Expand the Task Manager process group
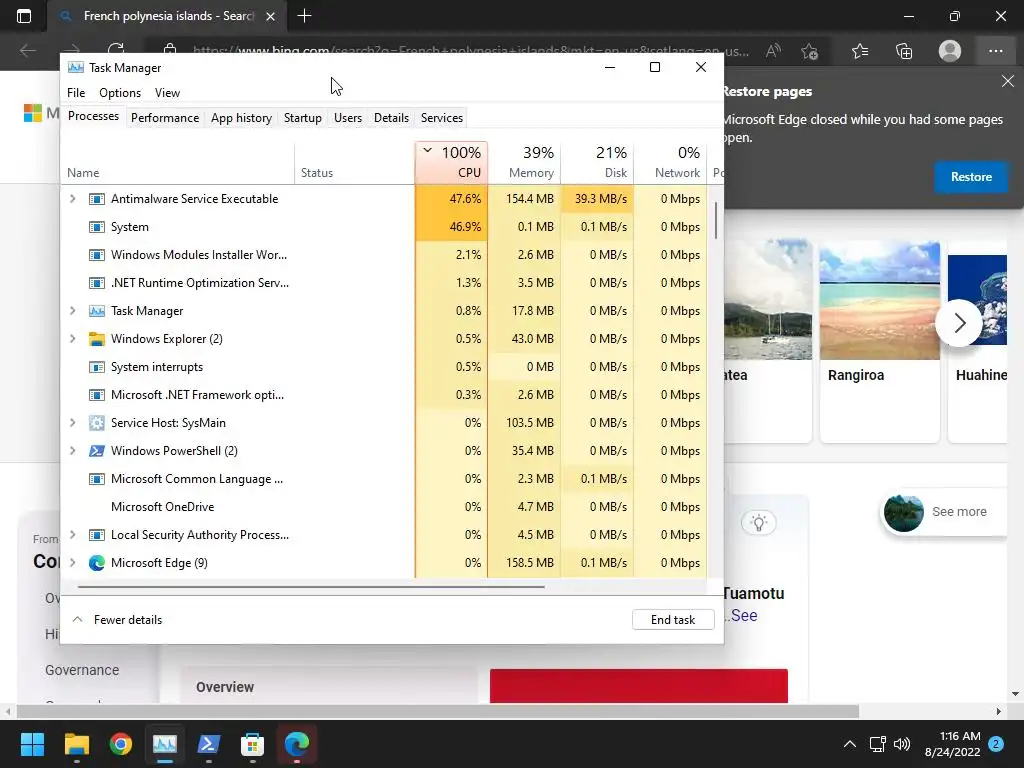 point(72,312)
